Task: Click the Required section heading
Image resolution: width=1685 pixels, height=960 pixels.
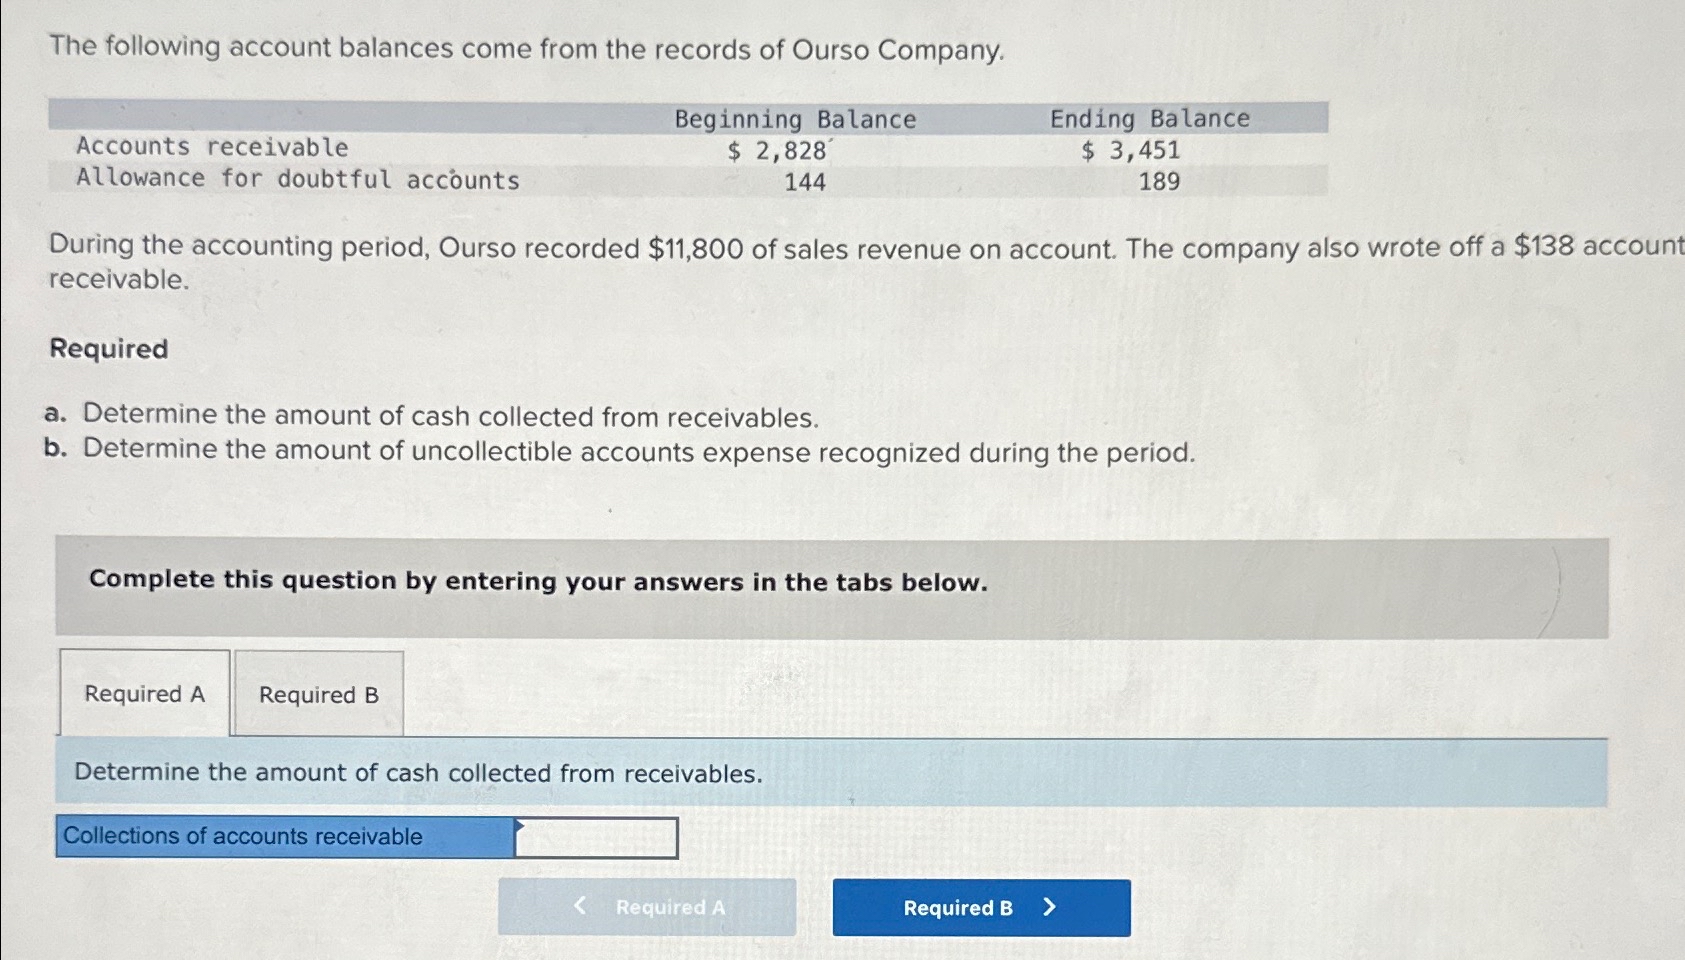Action: click(106, 349)
